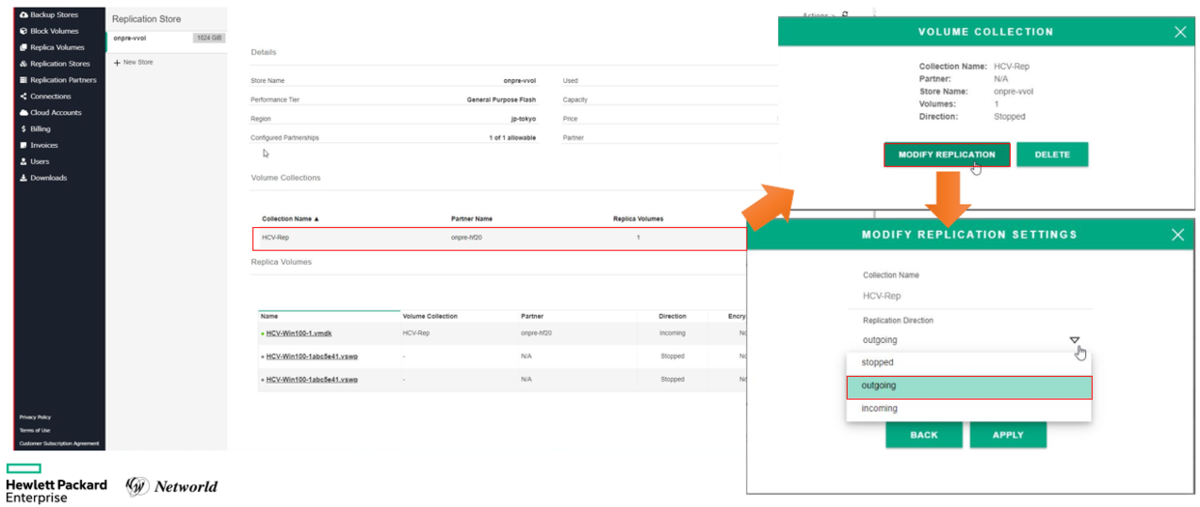Open Replication Partners section
The width and height of the screenshot is (1200, 507).
coord(64,80)
